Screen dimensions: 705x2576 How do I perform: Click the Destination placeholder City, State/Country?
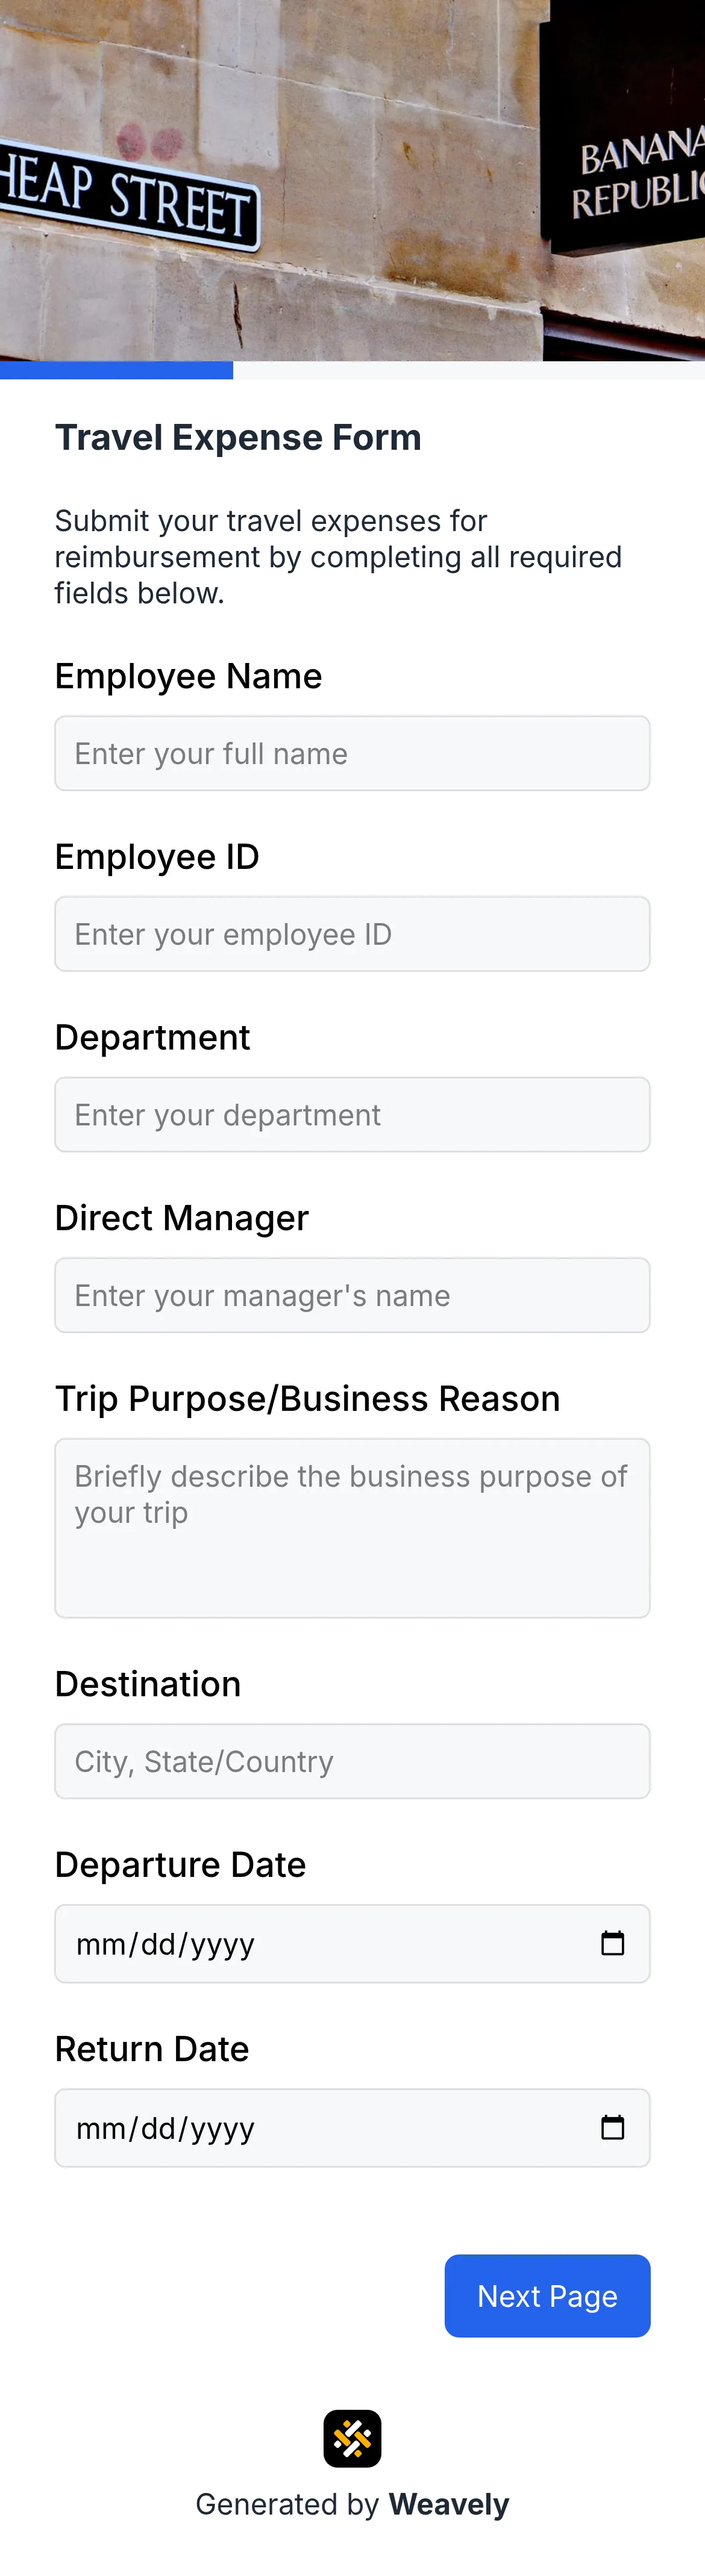pos(203,1761)
